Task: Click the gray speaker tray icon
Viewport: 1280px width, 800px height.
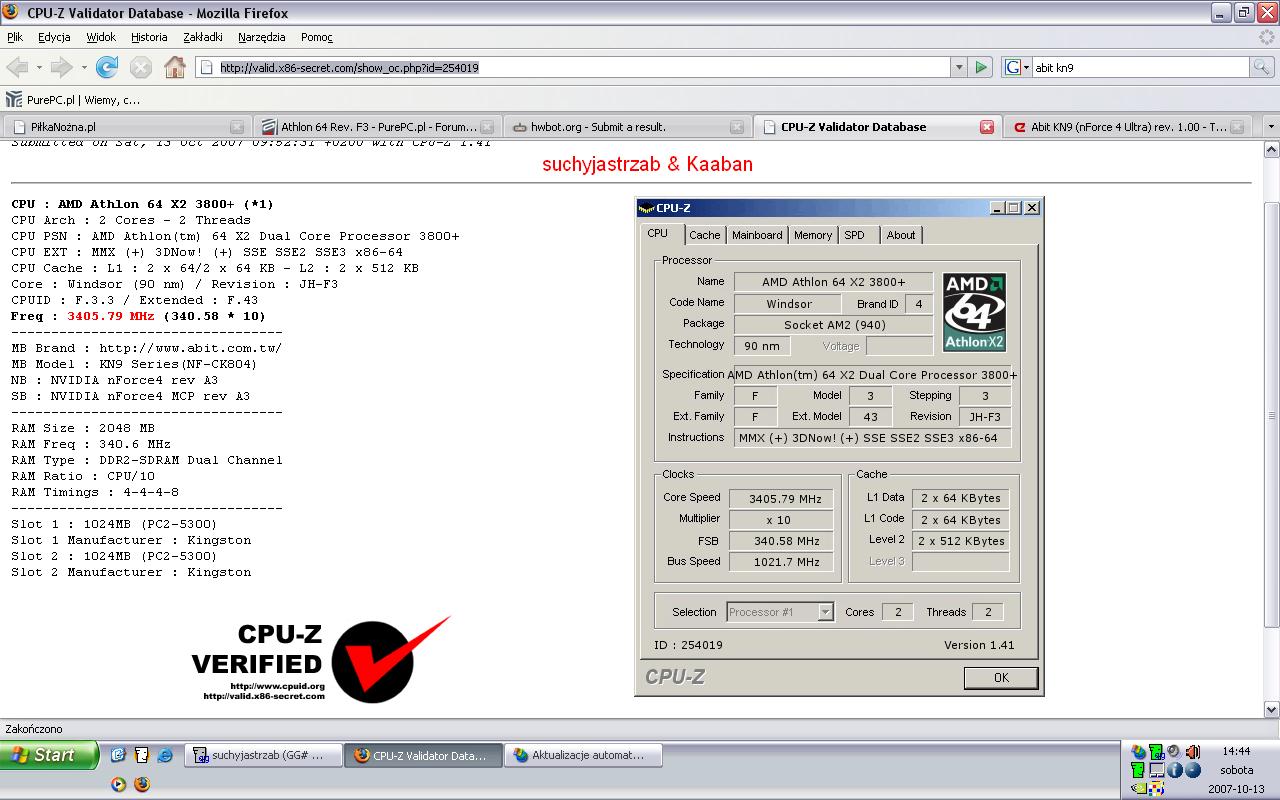Action: tap(1174, 751)
